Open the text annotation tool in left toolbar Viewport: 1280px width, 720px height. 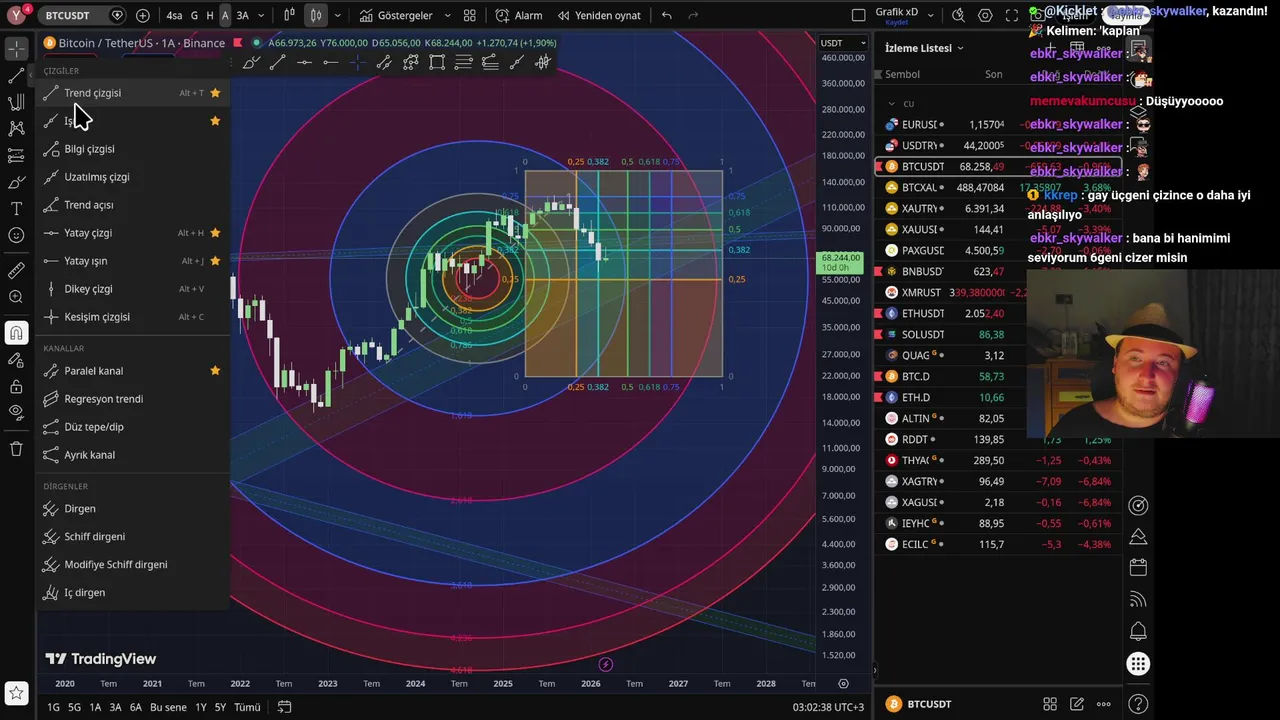16,209
